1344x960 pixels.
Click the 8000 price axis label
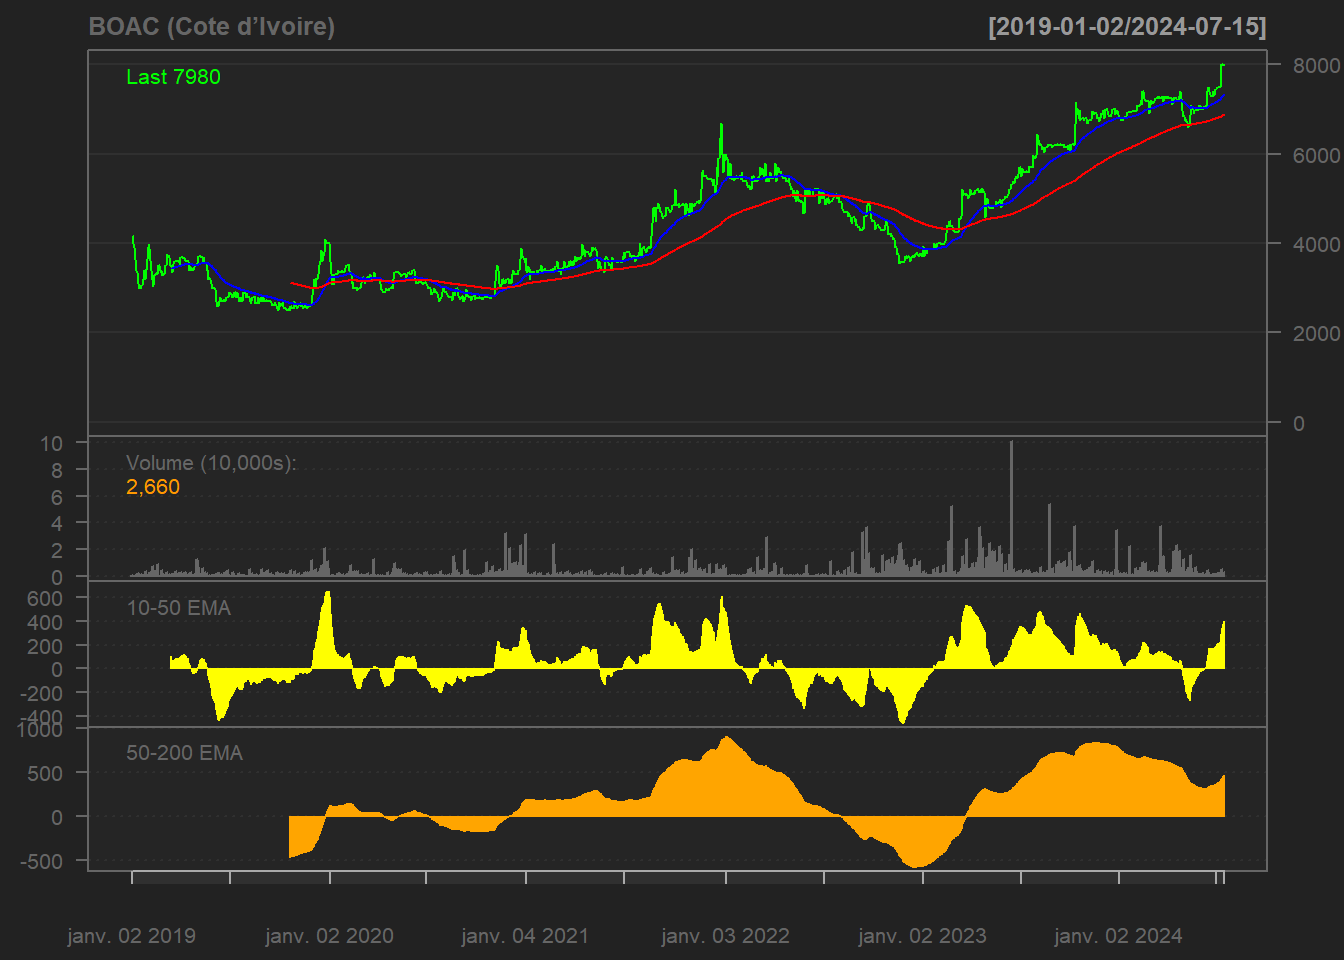[1316, 66]
